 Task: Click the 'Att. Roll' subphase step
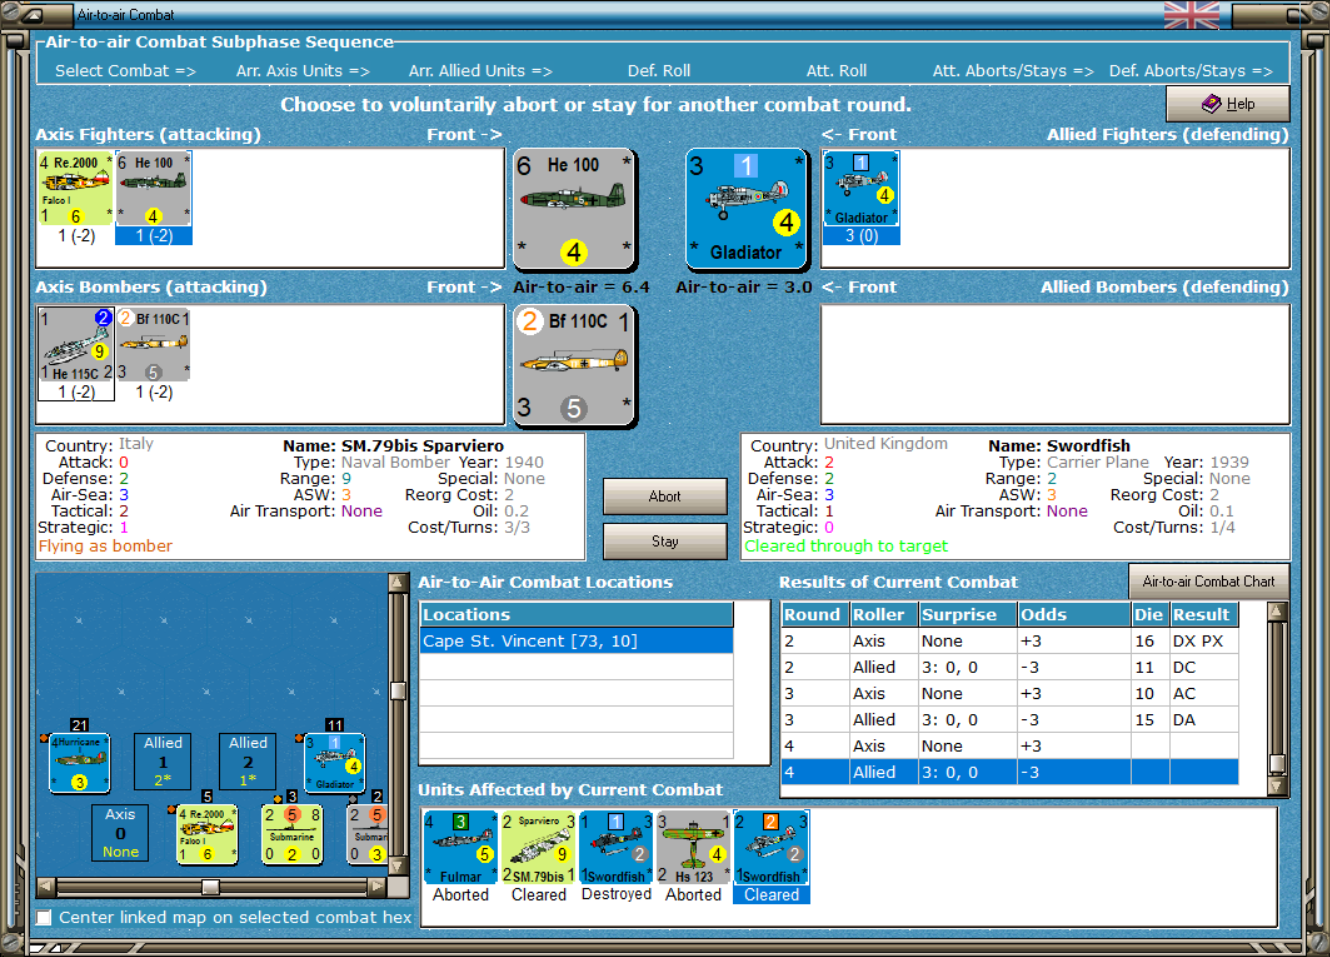click(837, 71)
